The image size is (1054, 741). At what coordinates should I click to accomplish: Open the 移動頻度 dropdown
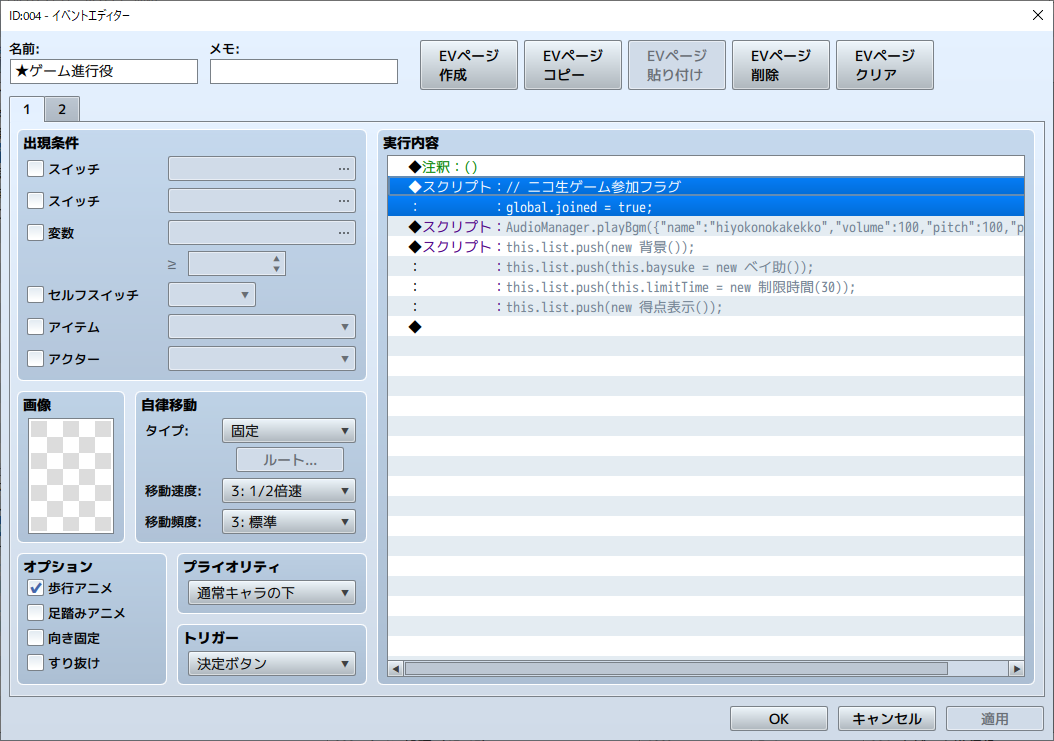click(288, 522)
